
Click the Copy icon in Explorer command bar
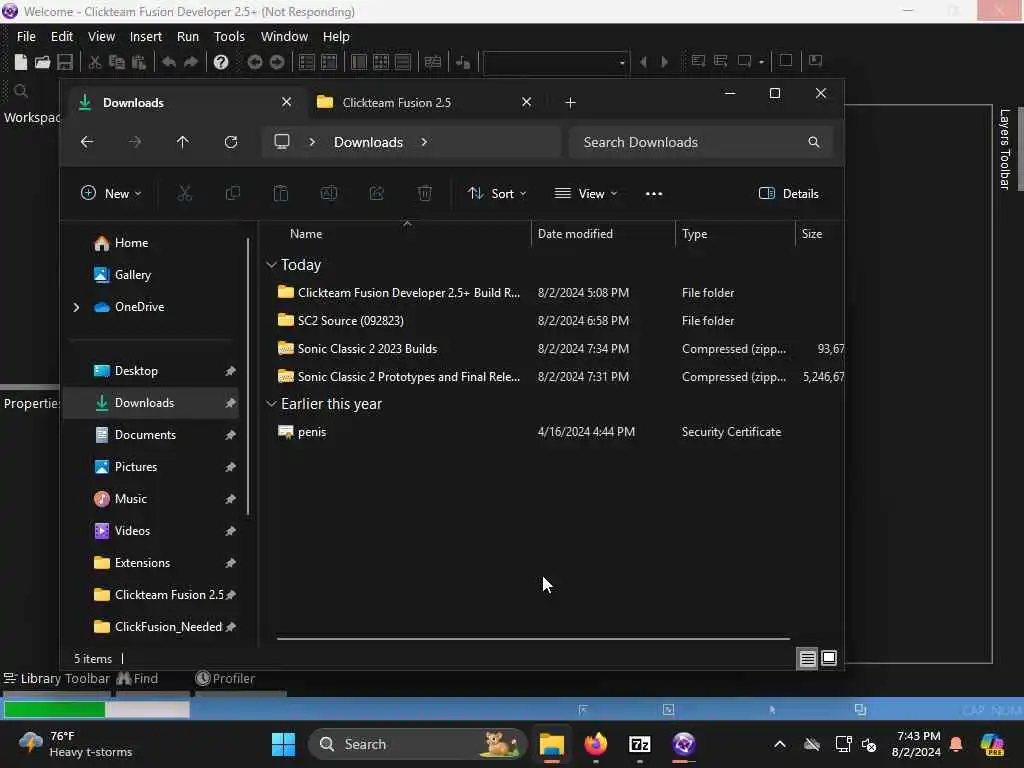[x=232, y=193]
